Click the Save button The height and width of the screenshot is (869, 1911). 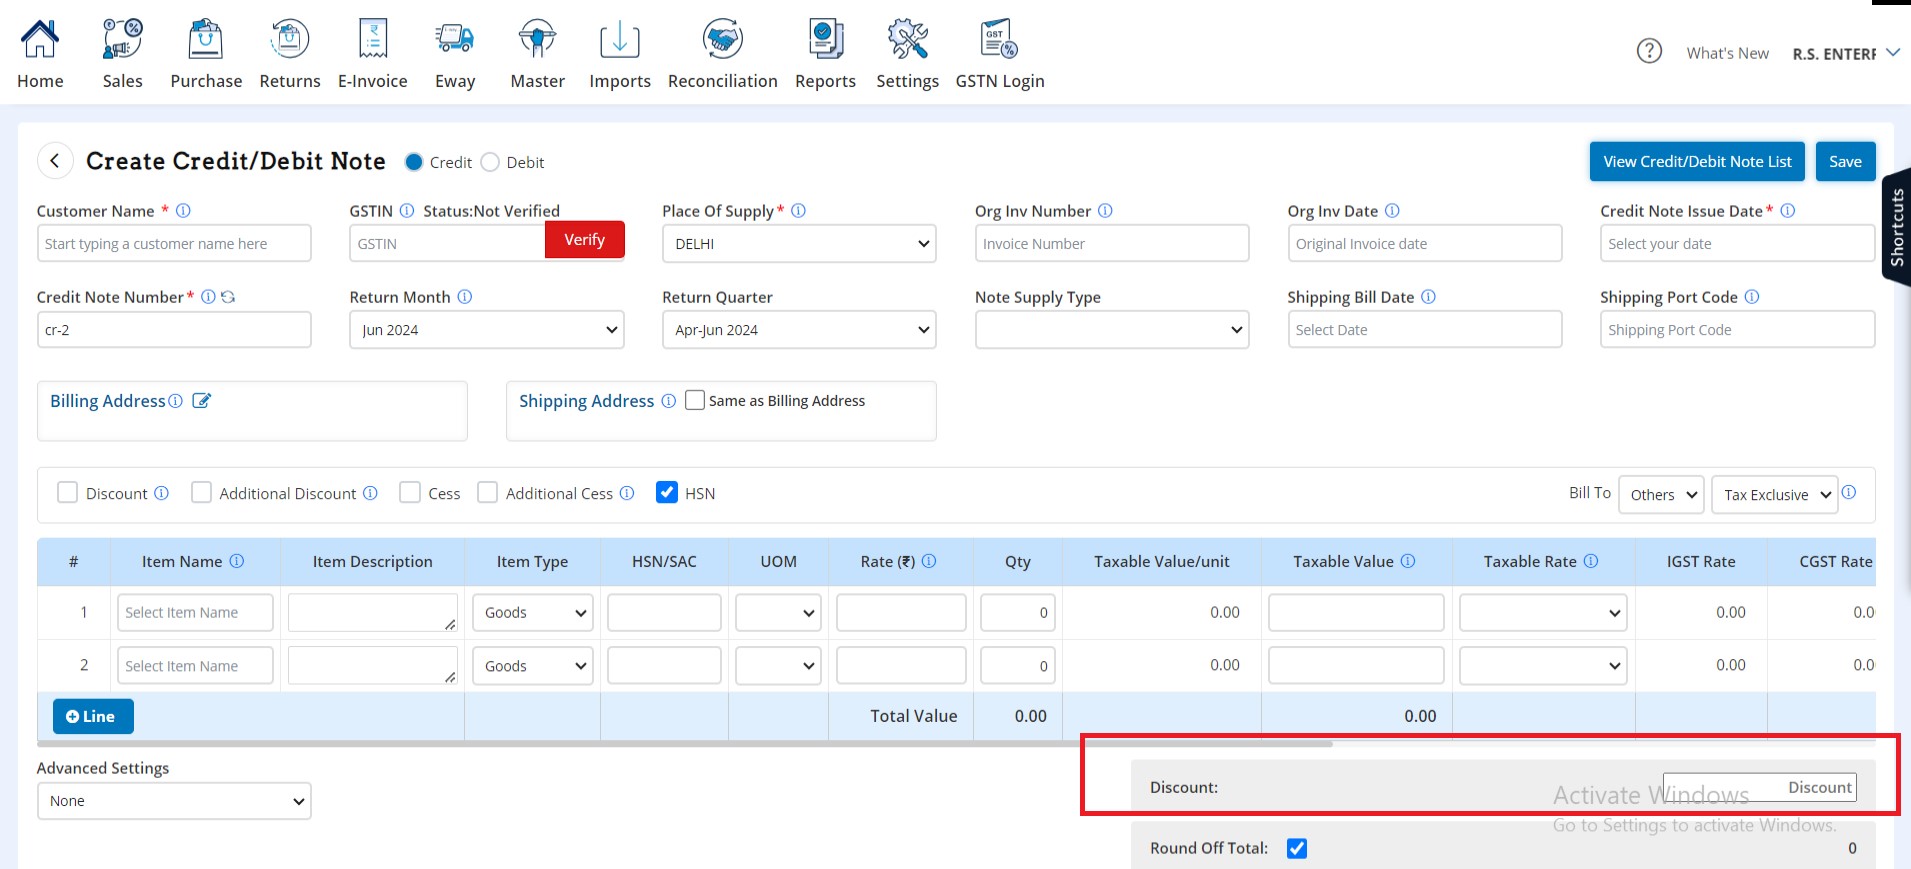(1845, 162)
